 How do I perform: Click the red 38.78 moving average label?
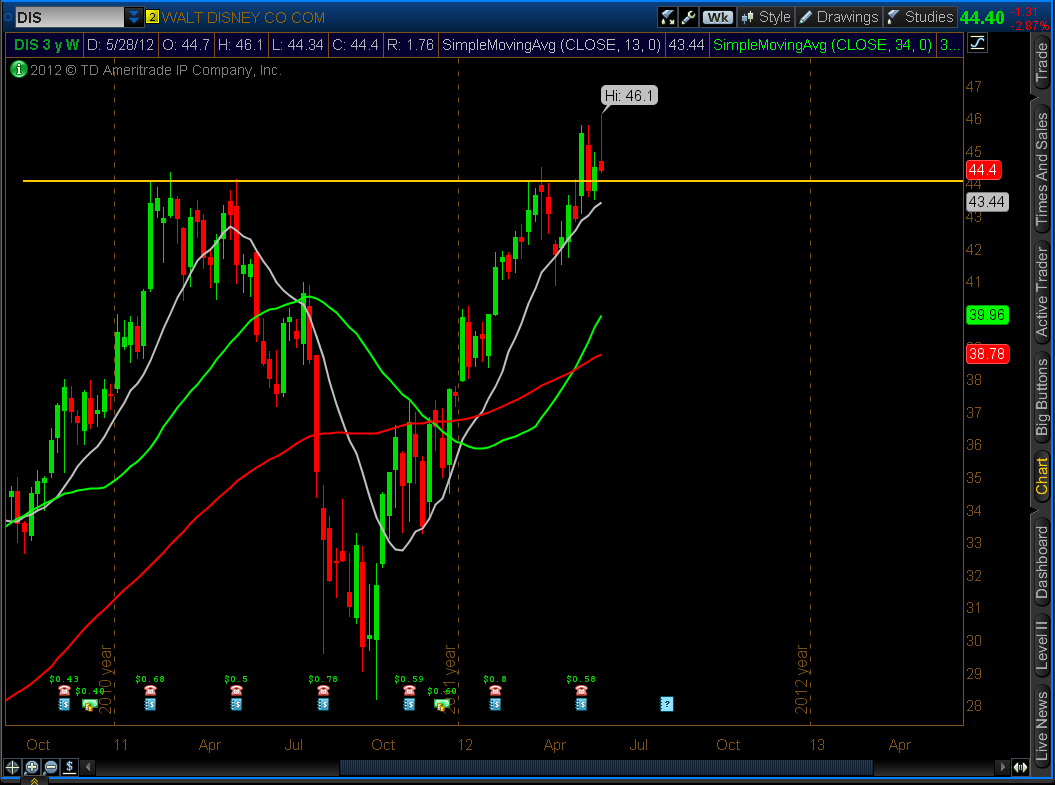coord(987,354)
